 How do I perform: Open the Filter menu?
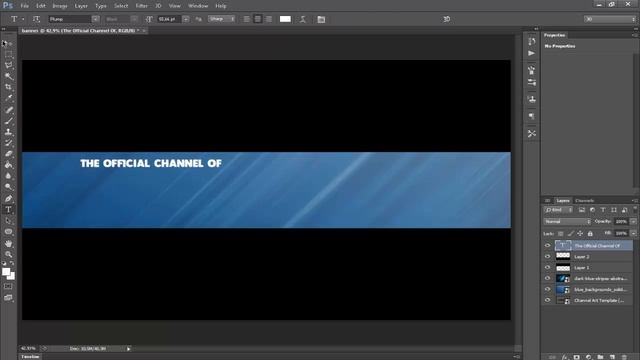(141, 6)
